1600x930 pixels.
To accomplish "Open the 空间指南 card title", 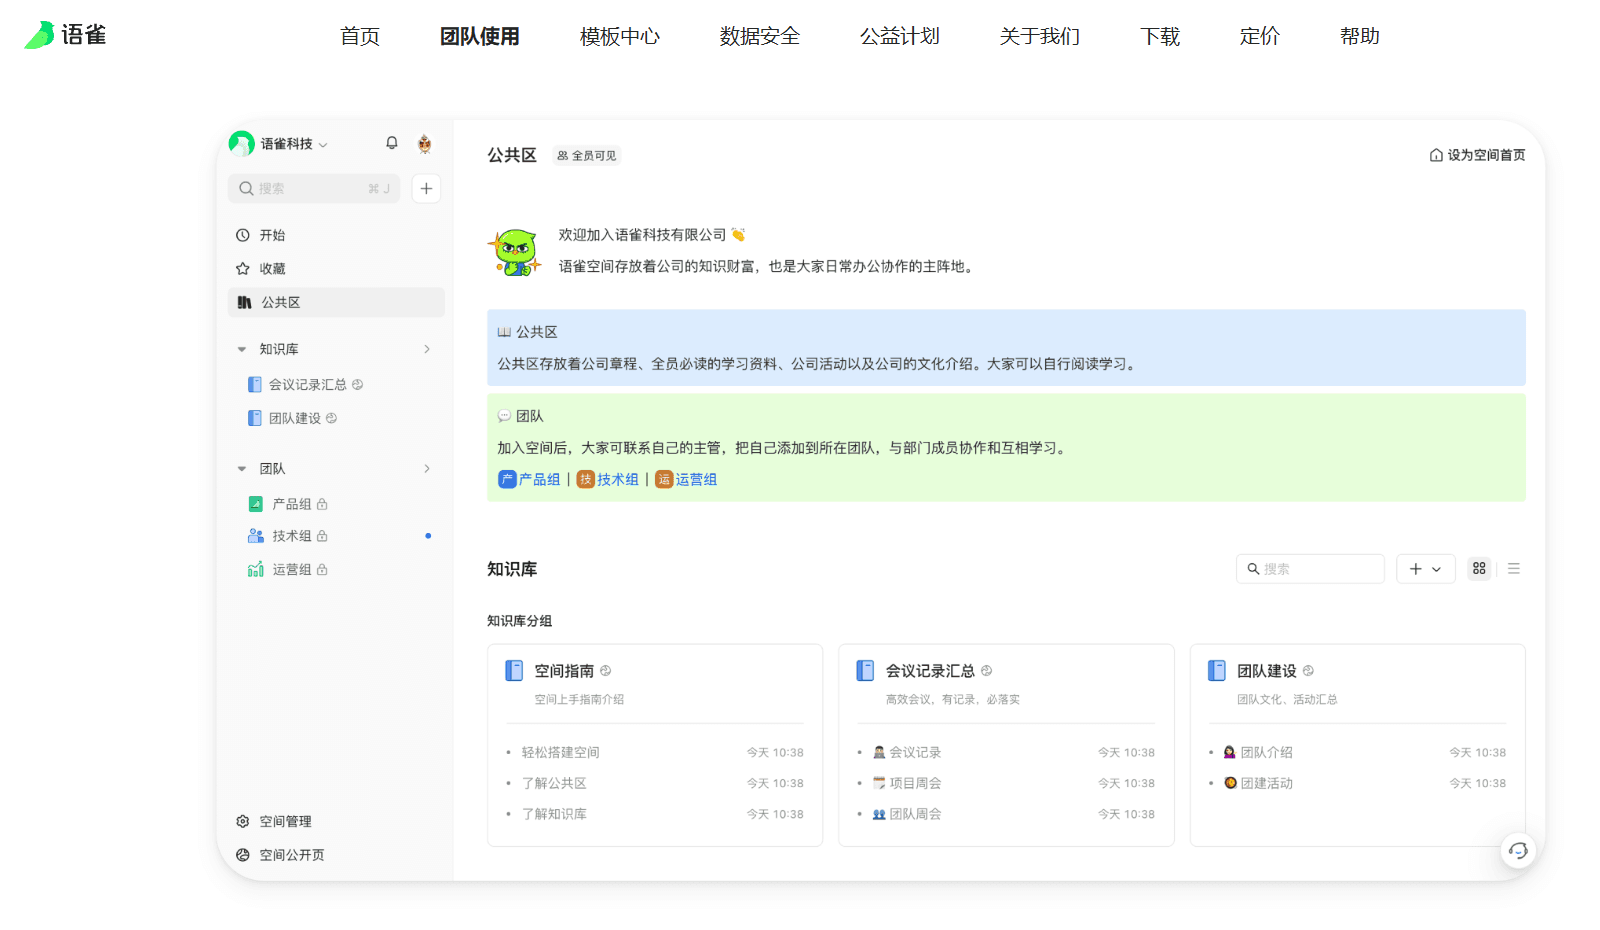I will click(x=564, y=671).
